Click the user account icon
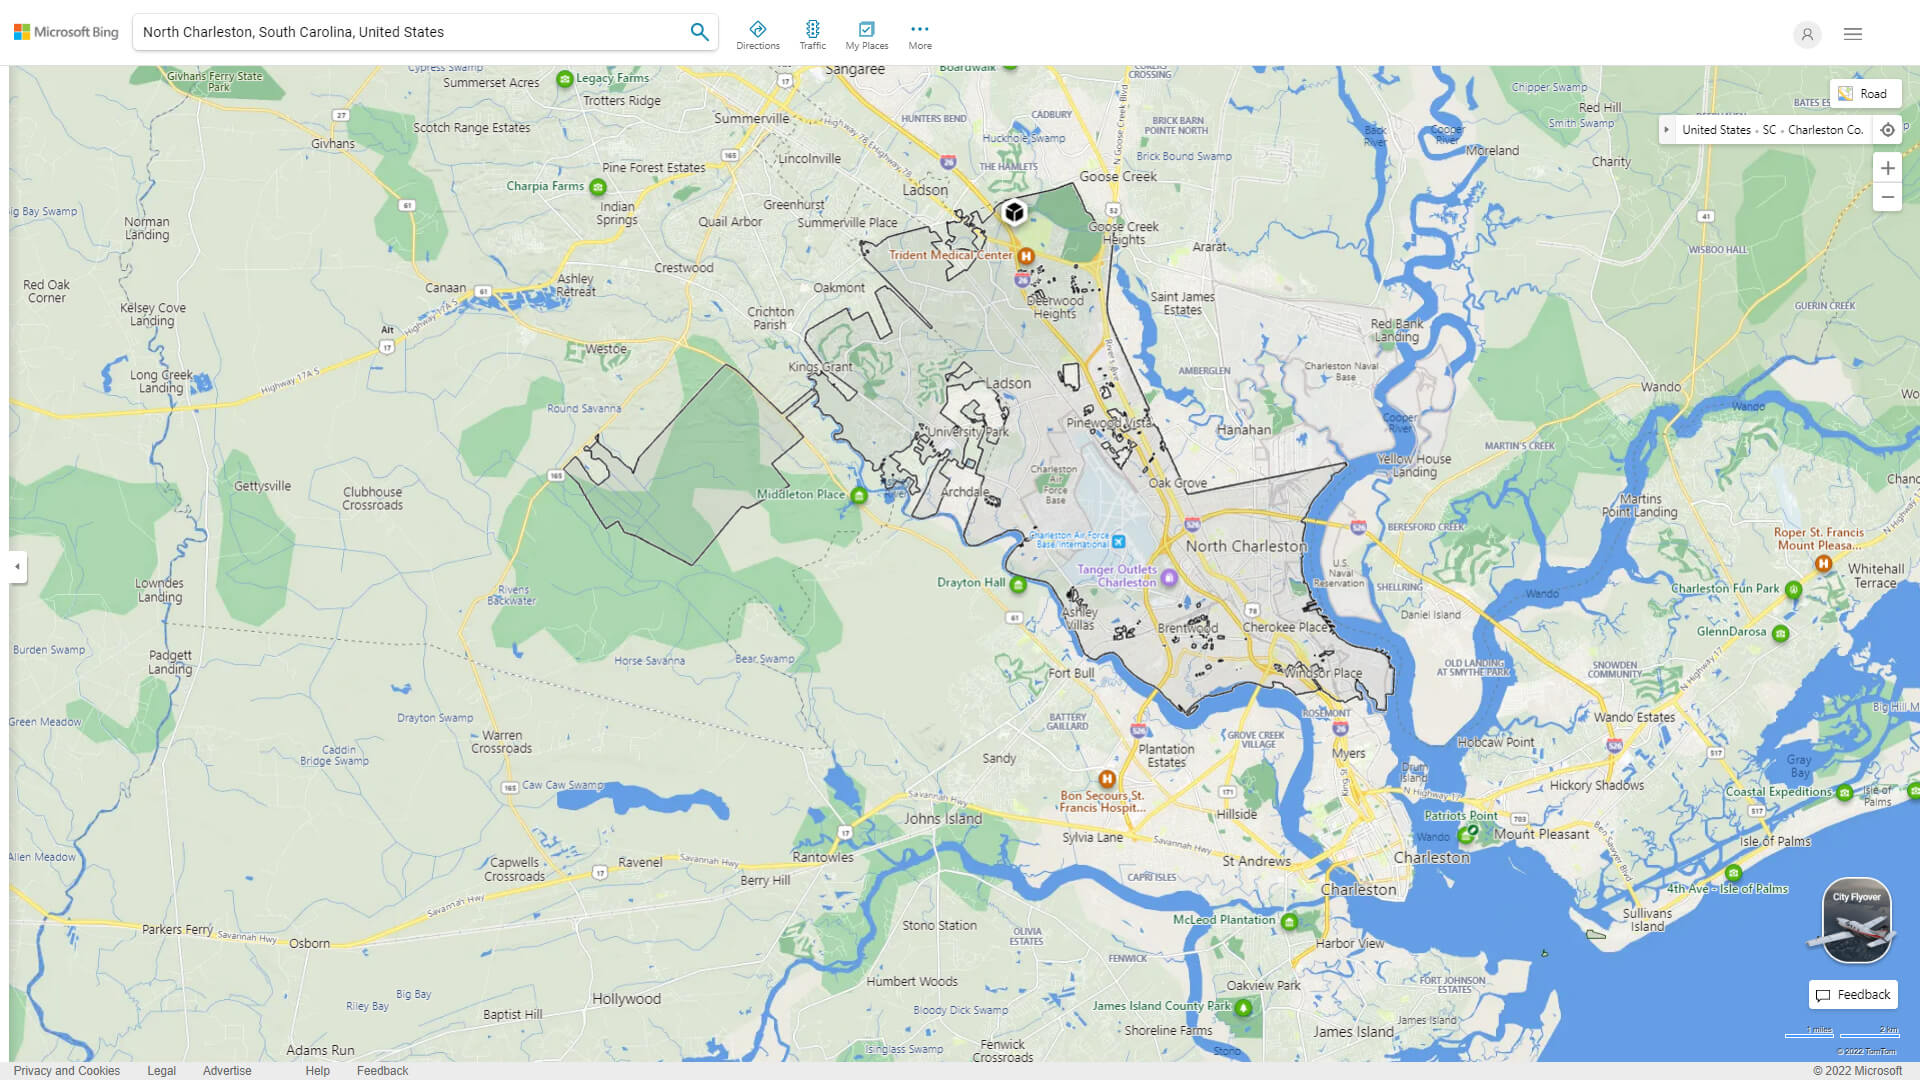This screenshot has width=1920, height=1080. (x=1807, y=34)
